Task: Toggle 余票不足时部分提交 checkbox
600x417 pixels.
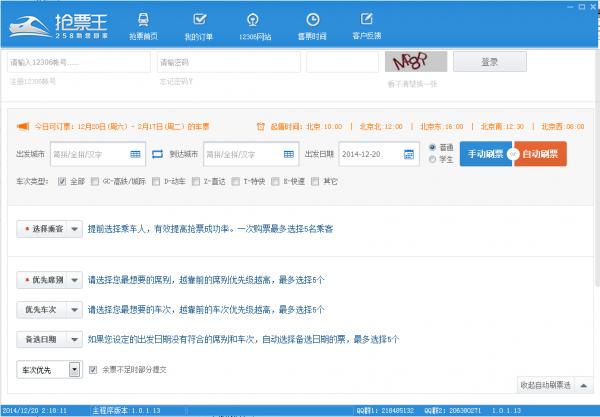Action: [x=94, y=370]
